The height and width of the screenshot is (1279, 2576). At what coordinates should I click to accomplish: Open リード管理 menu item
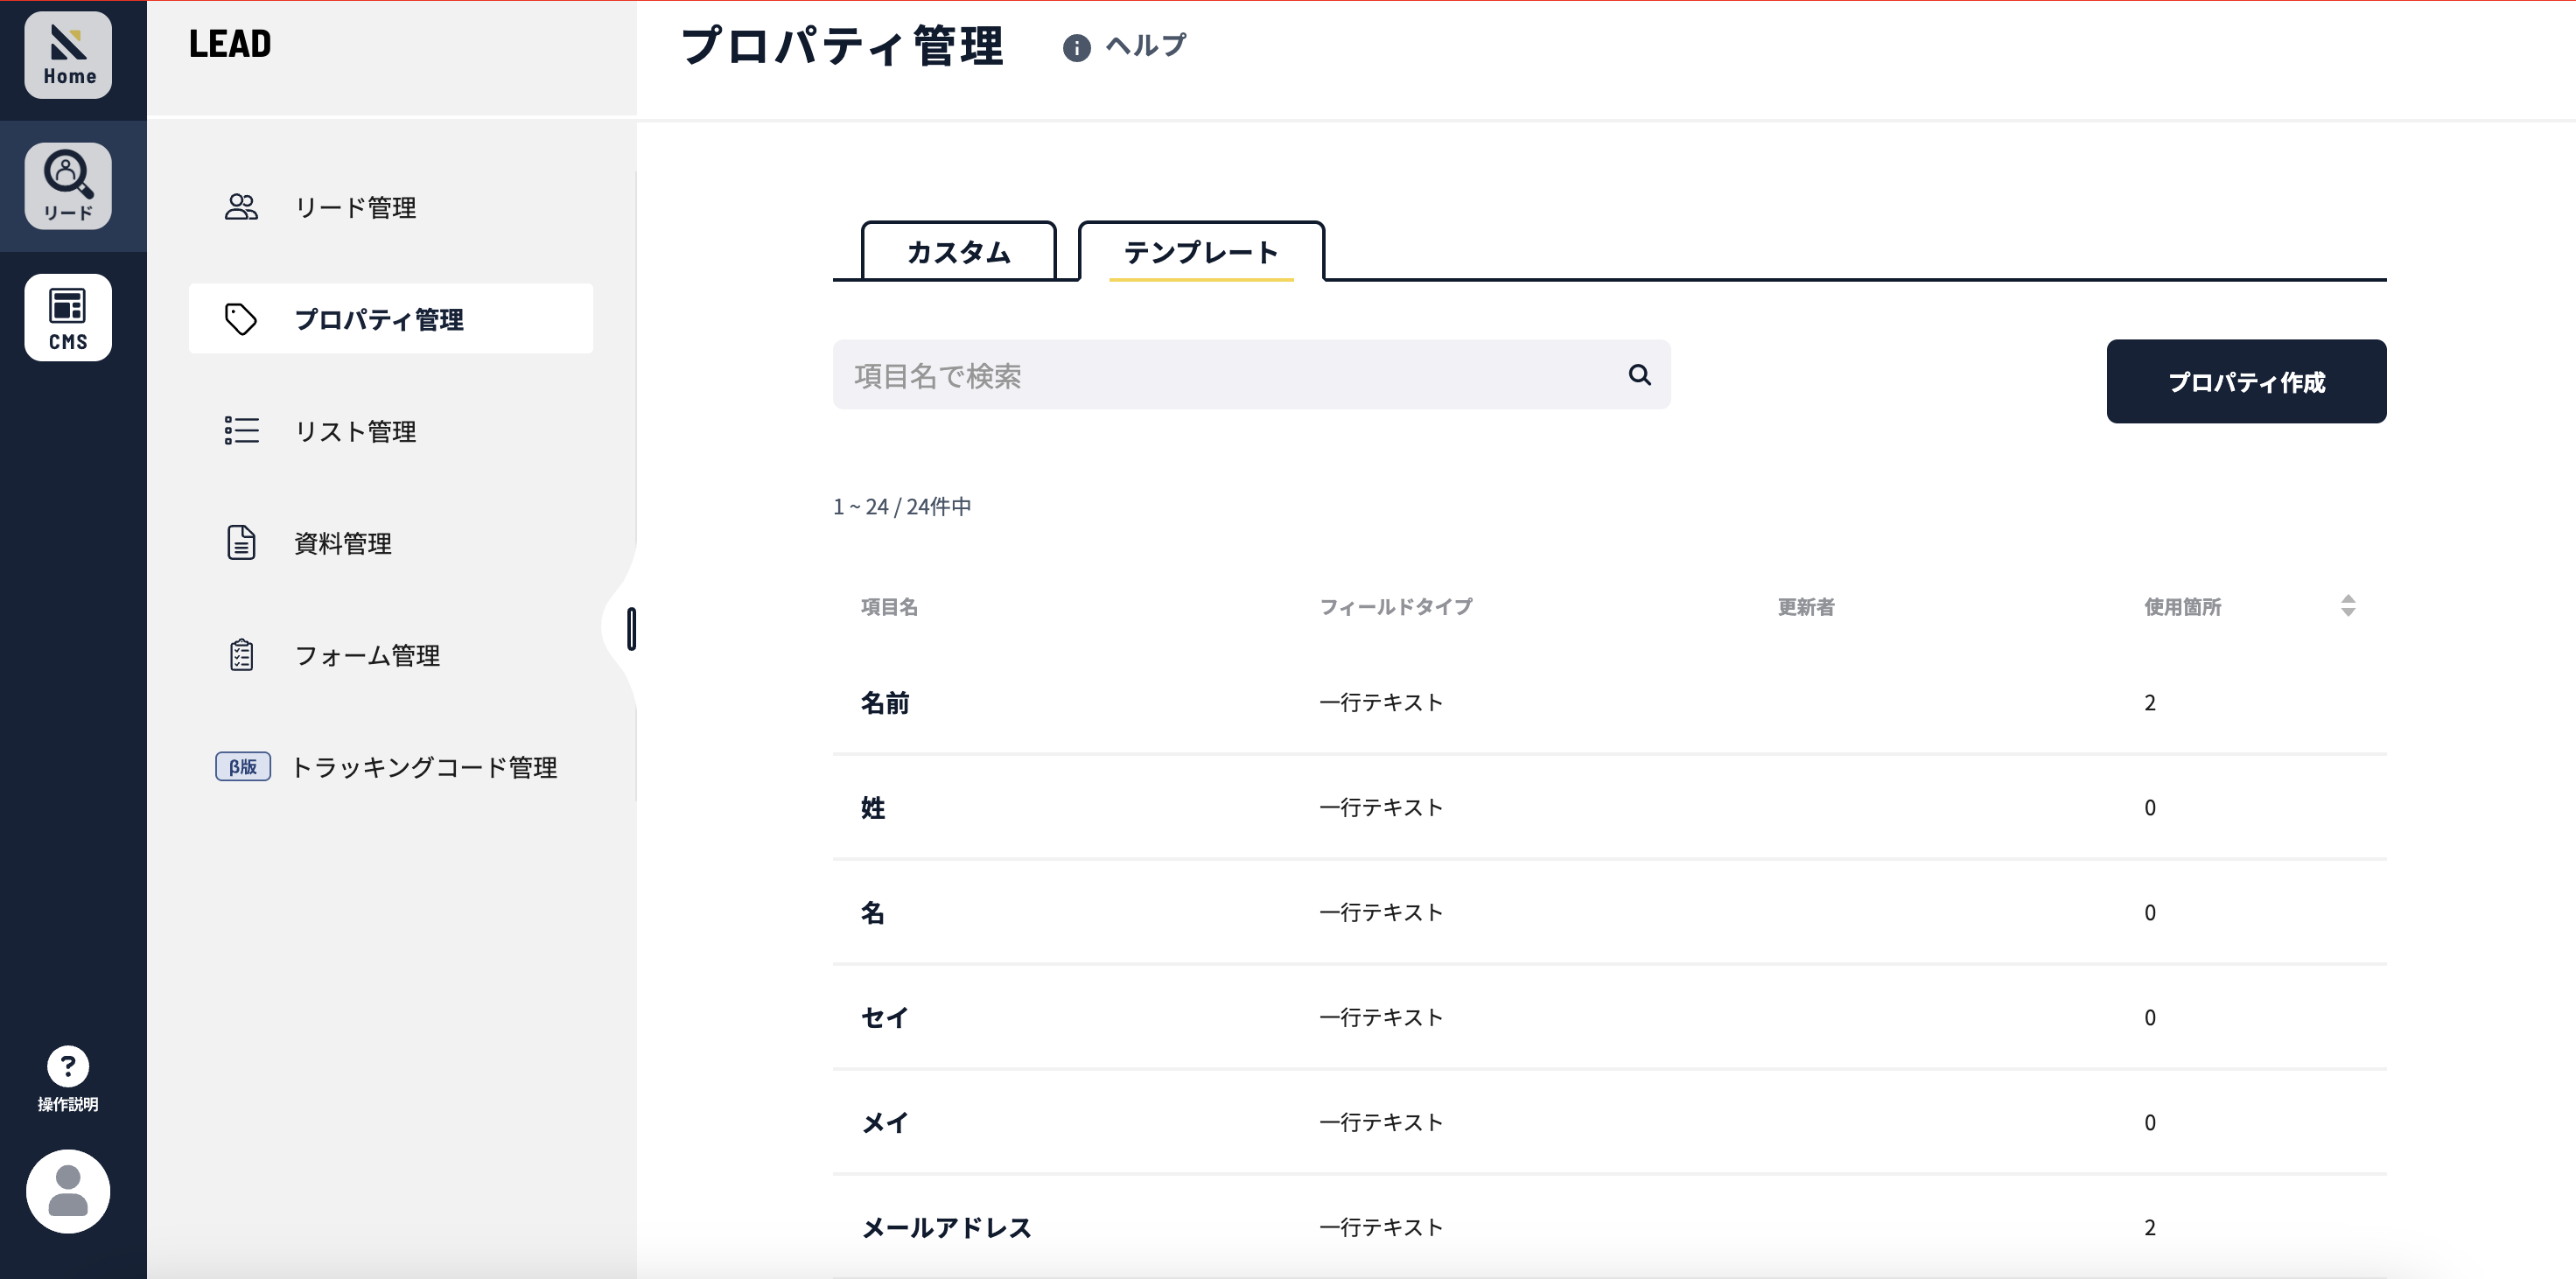click(391, 207)
